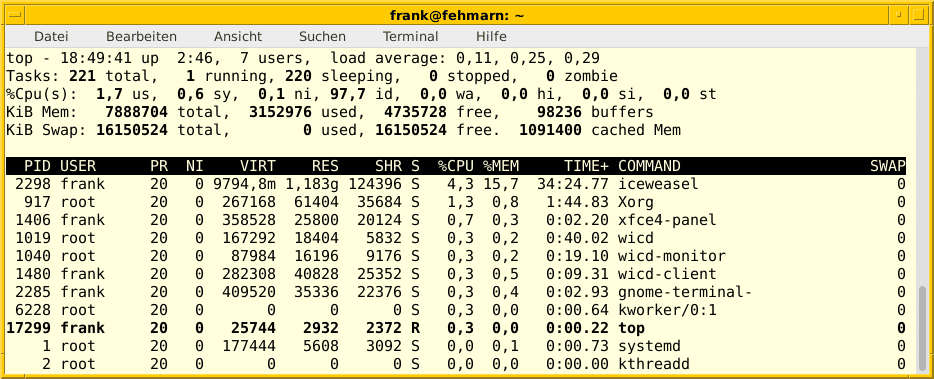Open the window menu button in title bar

click(14, 14)
